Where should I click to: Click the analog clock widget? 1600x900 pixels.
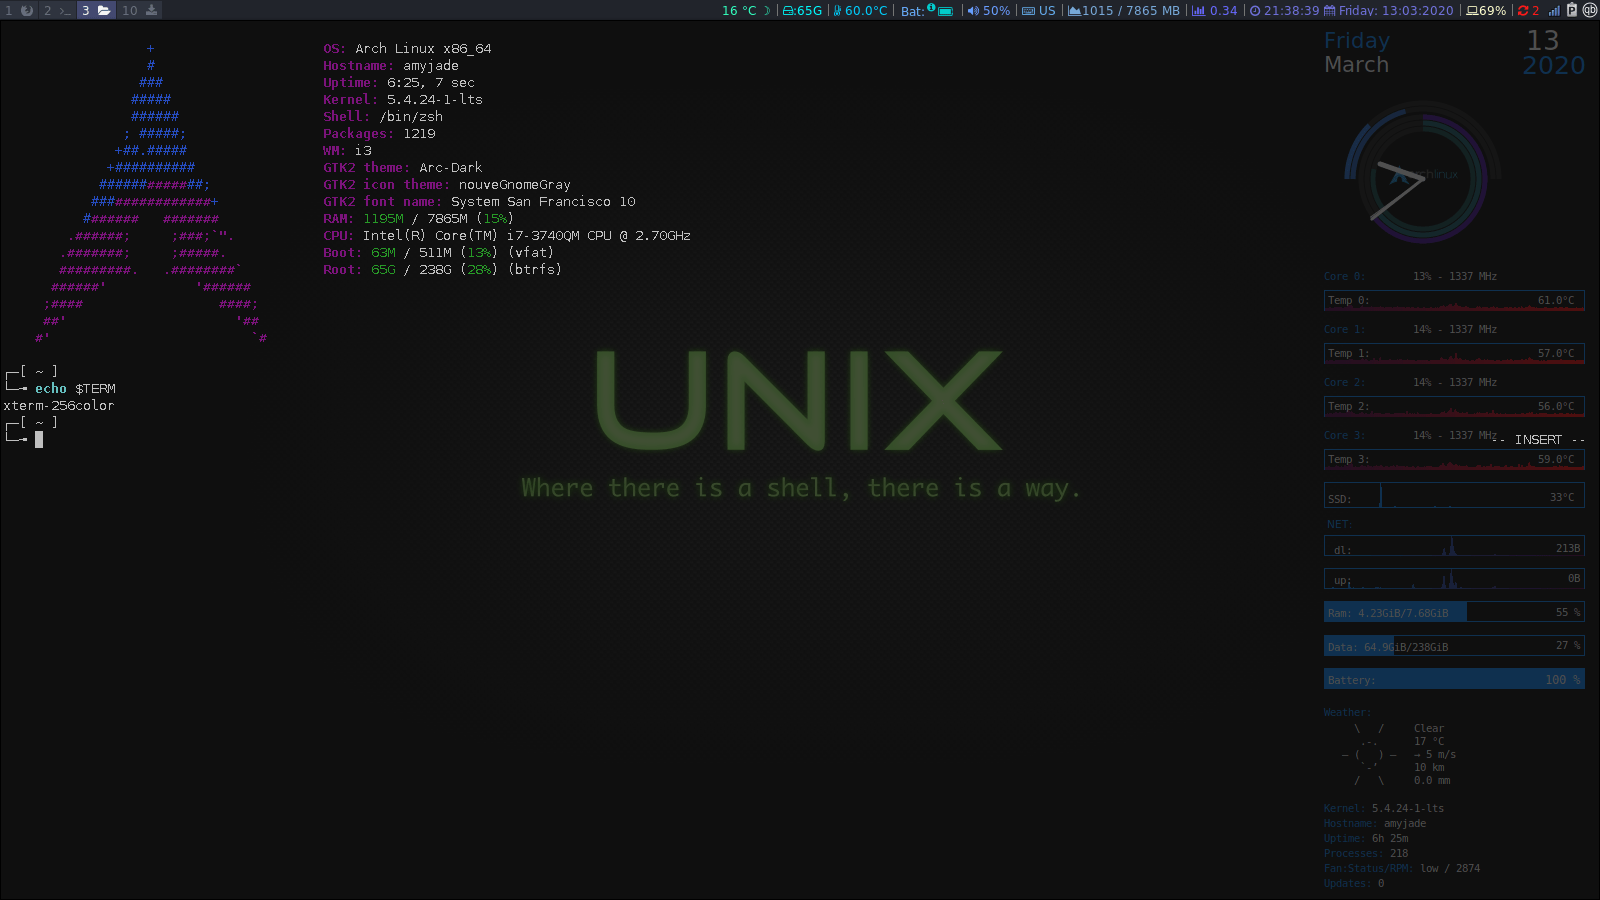tap(1422, 174)
